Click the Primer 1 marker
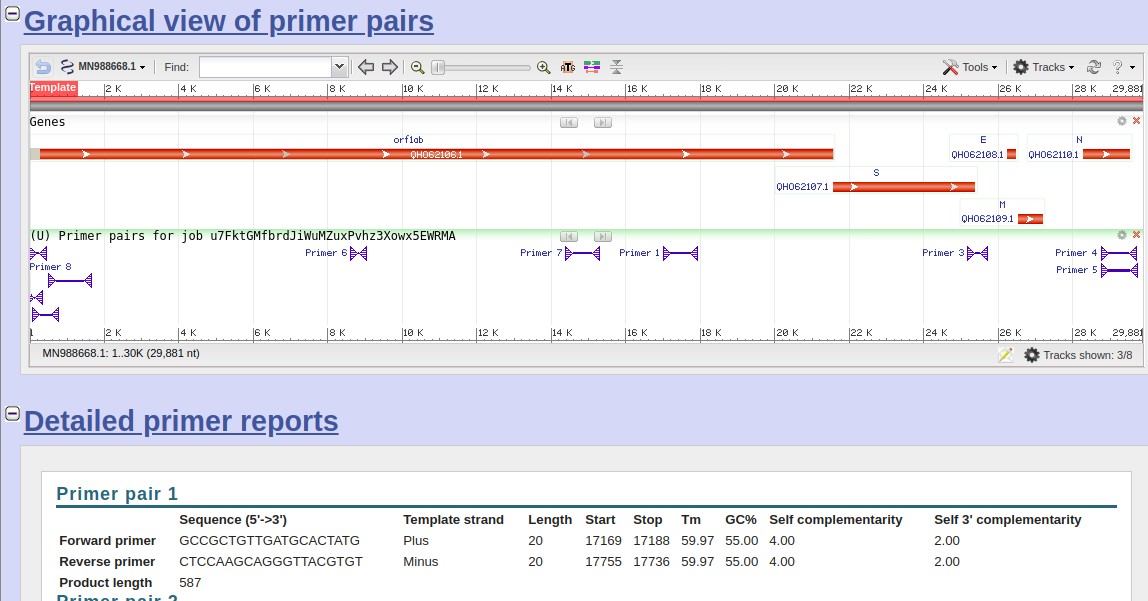 point(680,253)
